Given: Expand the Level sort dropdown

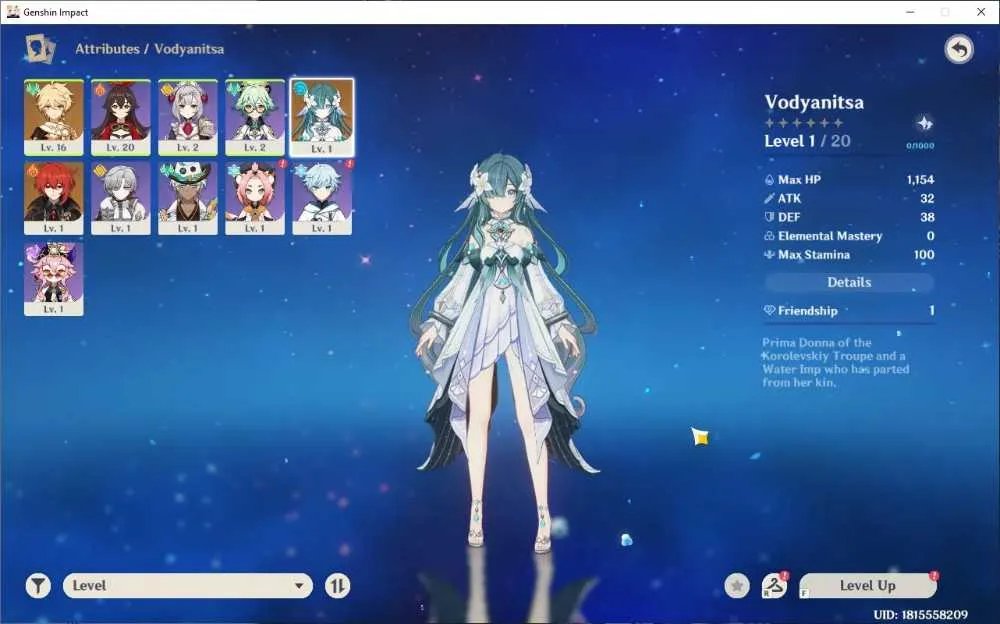Looking at the screenshot, I should pos(188,586).
